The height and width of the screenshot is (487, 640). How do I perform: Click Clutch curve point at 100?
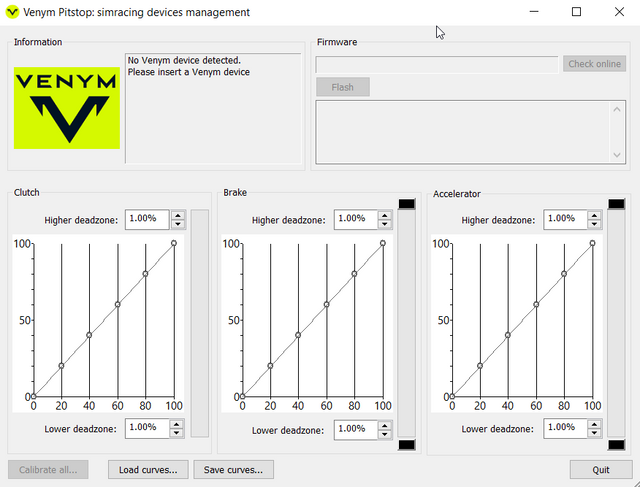coord(174,243)
